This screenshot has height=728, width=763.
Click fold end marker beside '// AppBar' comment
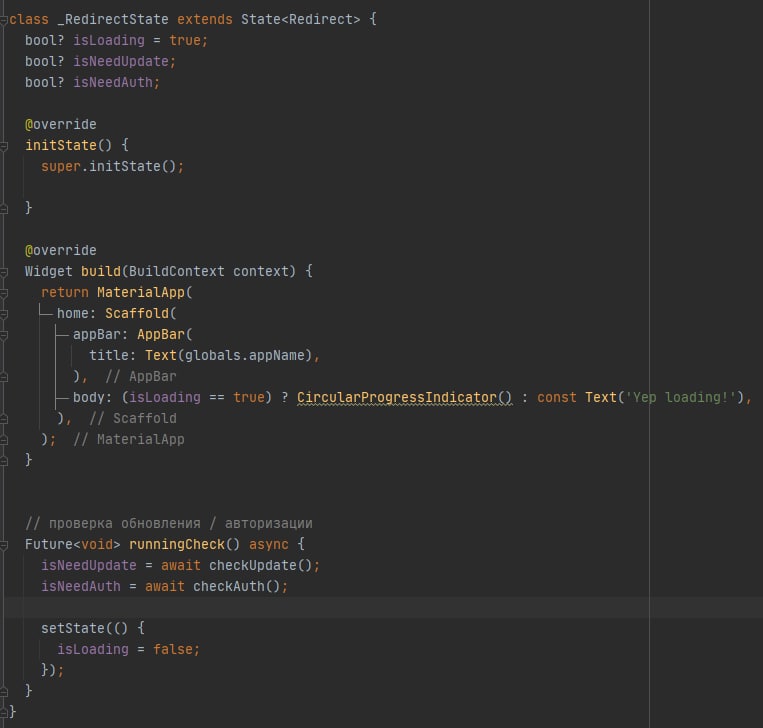[3, 377]
